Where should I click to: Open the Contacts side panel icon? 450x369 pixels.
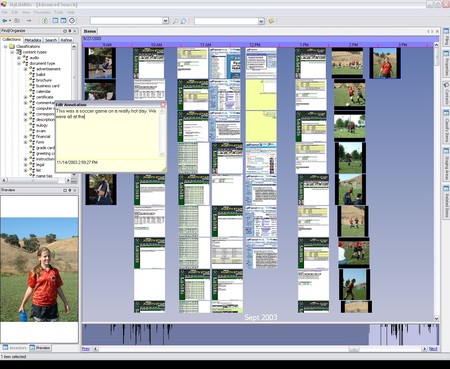pos(446,93)
